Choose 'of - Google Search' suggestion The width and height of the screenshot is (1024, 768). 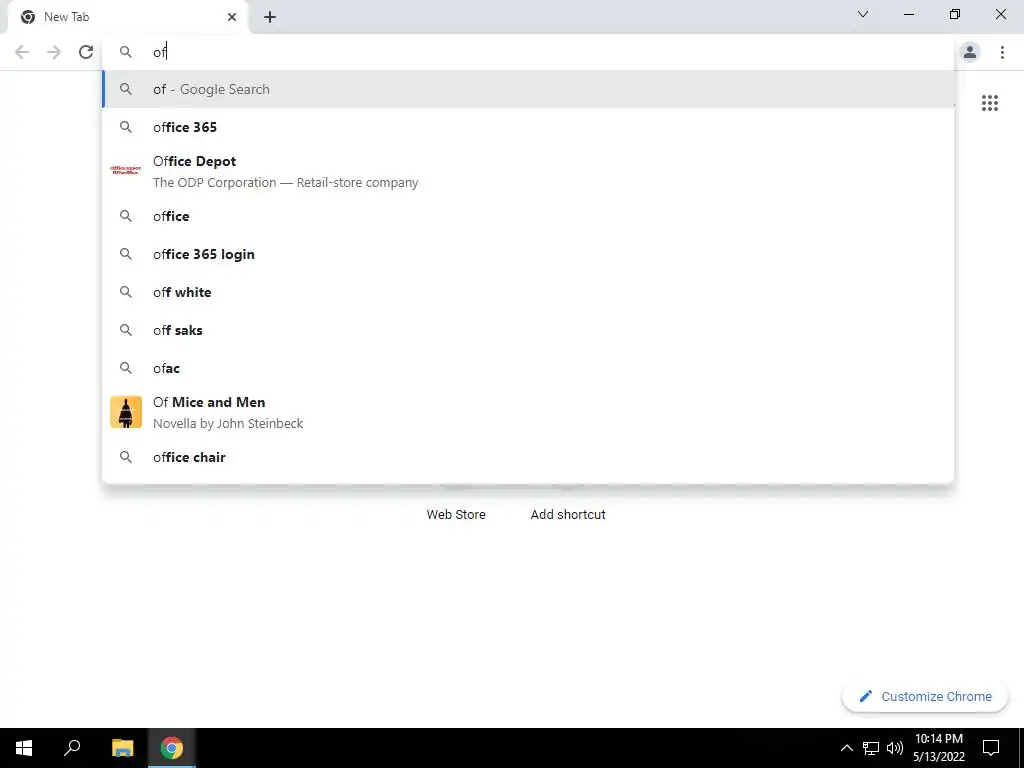[x=528, y=89]
